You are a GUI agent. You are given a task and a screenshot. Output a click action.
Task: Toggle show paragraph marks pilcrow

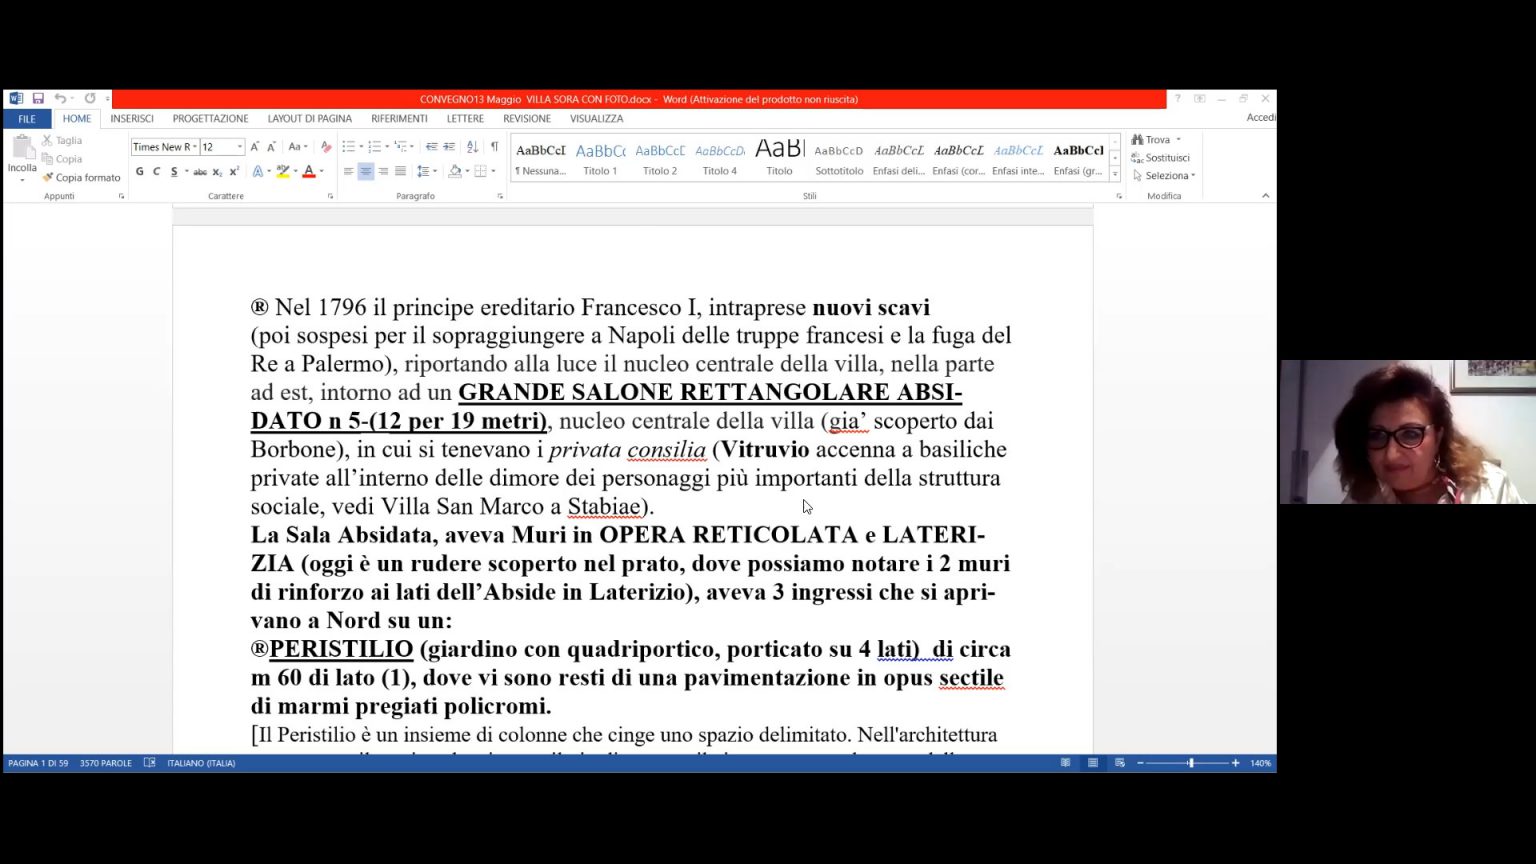[x=494, y=147]
